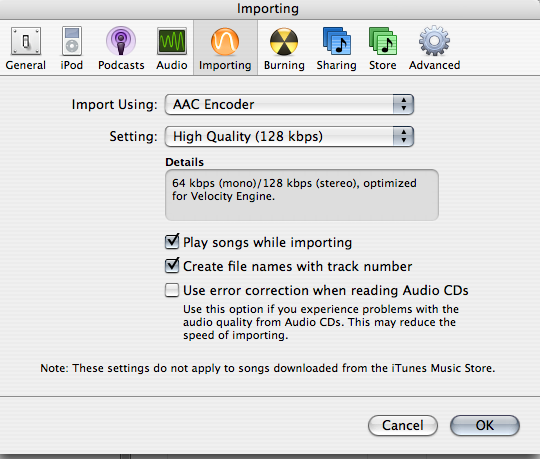Image resolution: width=540 pixels, height=459 pixels.
Task: Open the Setting High Quality dropdown
Action: (x=289, y=136)
